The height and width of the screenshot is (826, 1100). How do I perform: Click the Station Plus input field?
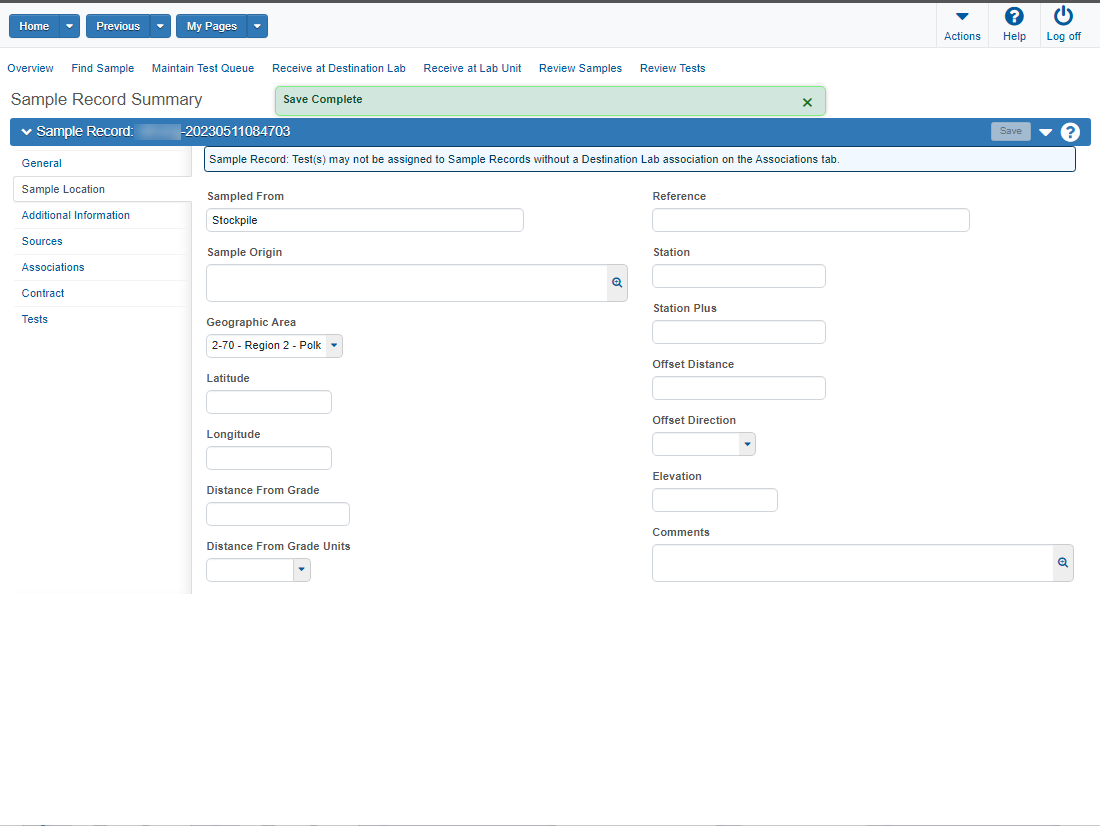coord(739,332)
